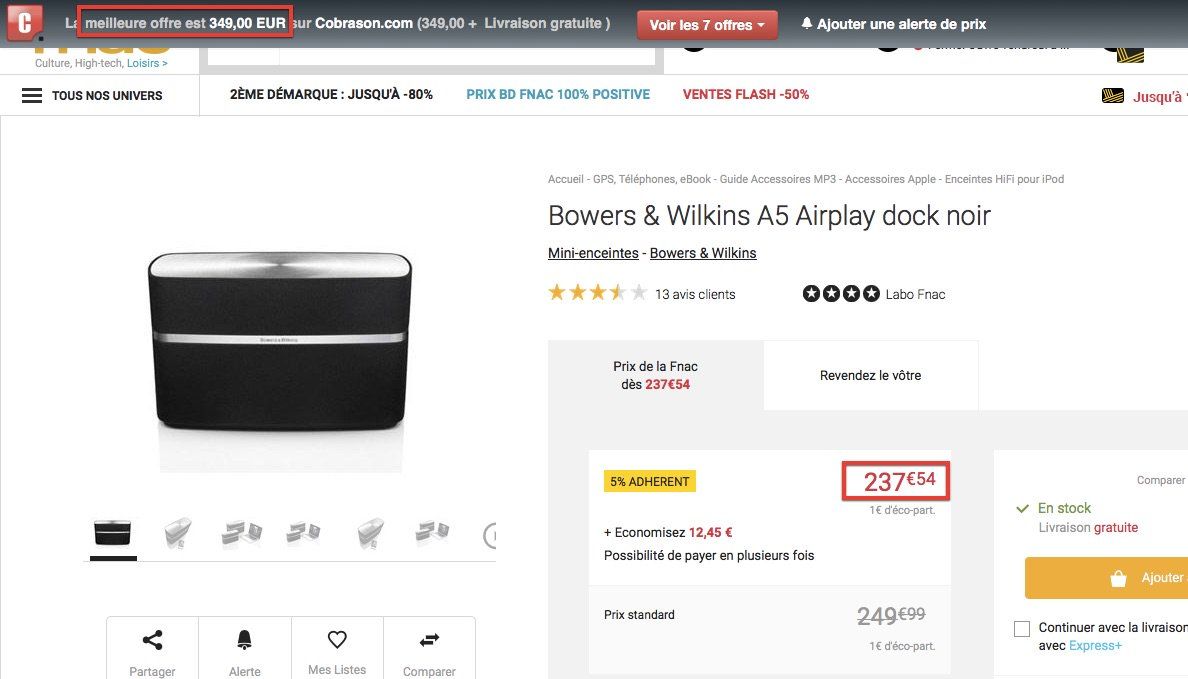Click the Mes Listes heart icon
1188x679 pixels.
(x=337, y=640)
